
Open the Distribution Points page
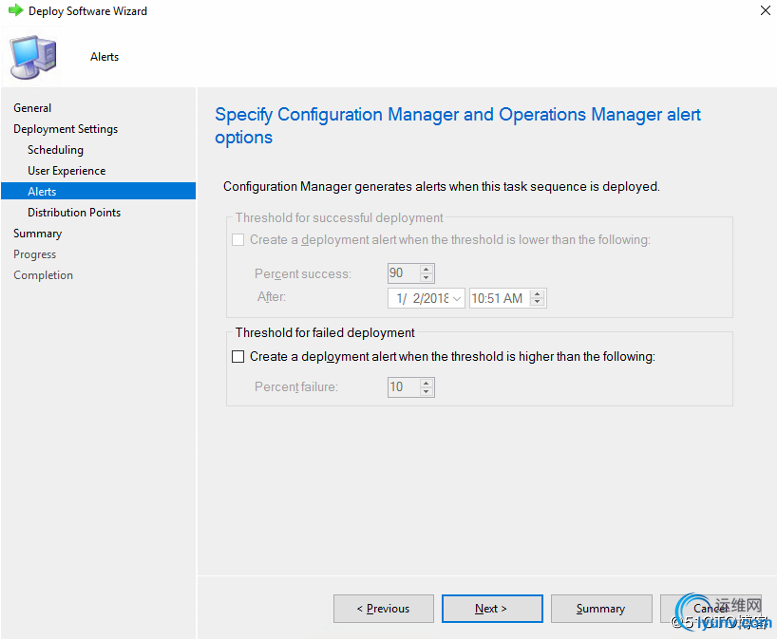tap(74, 212)
